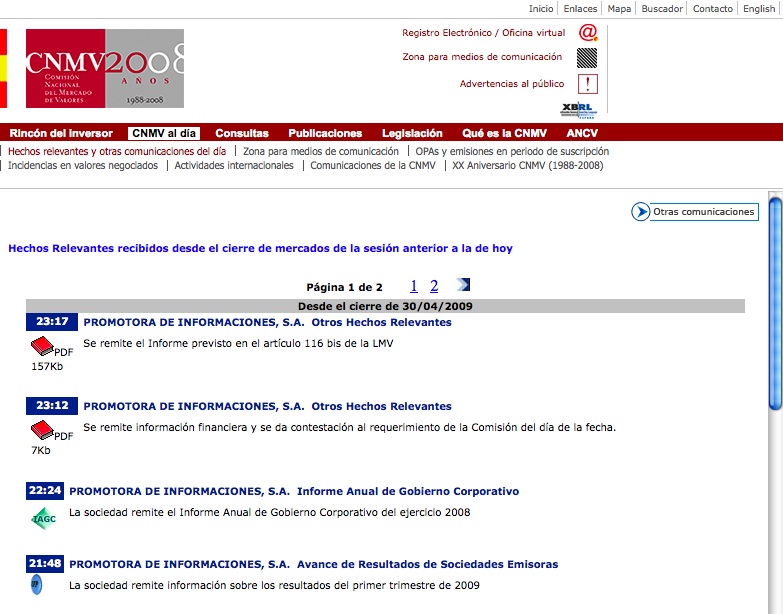Go to page 2 of results
The width and height of the screenshot is (783, 614).
click(x=434, y=286)
